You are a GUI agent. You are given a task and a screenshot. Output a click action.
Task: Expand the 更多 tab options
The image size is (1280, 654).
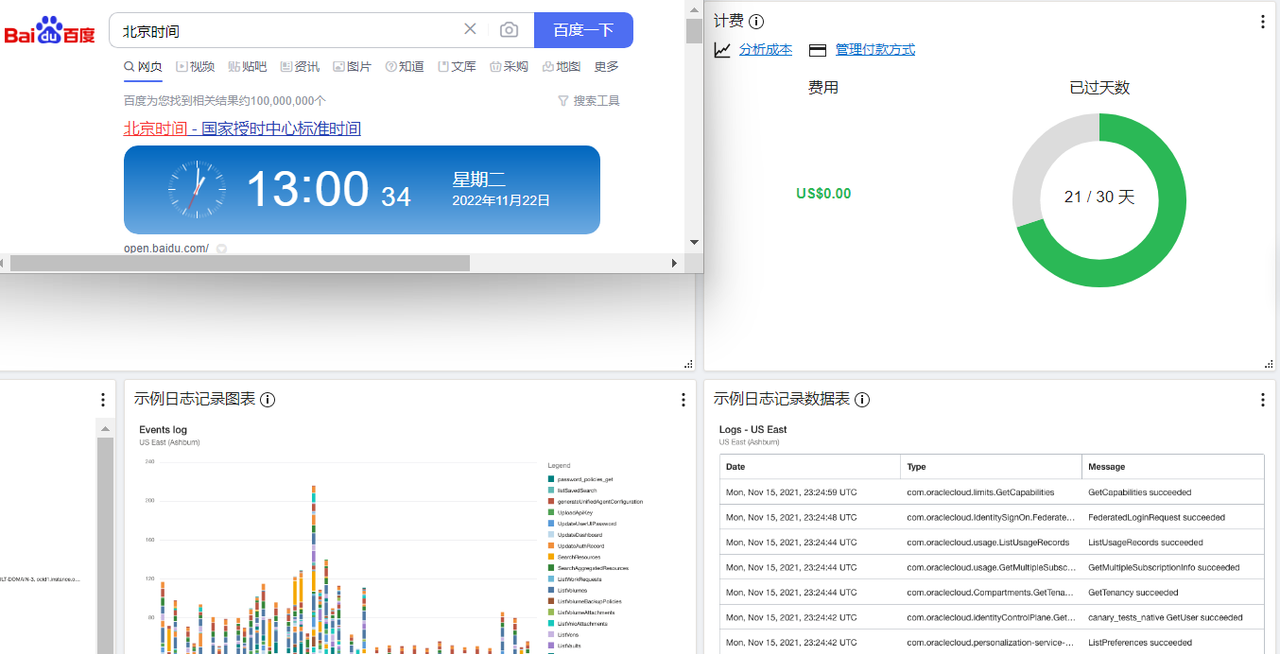click(x=606, y=67)
